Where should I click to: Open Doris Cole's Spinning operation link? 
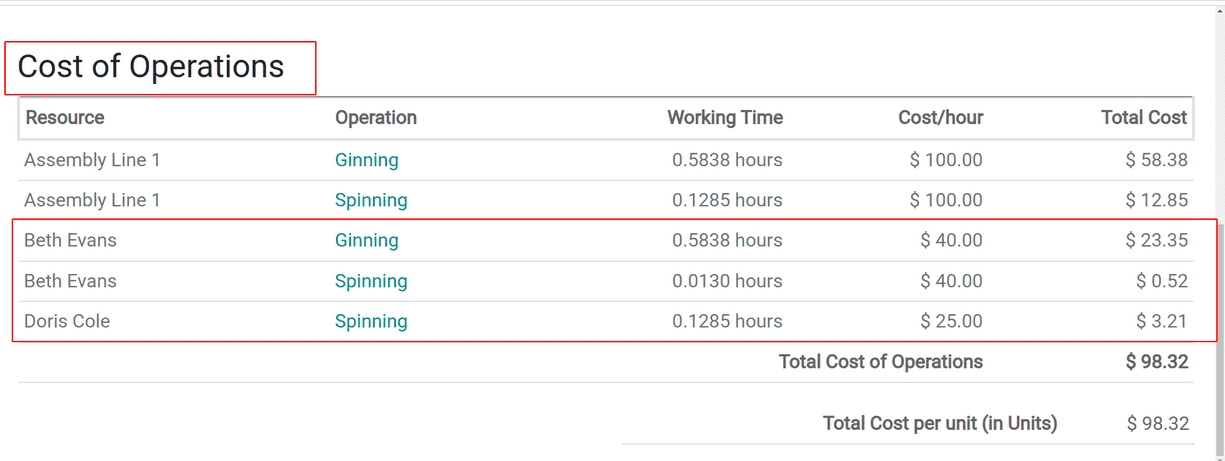(x=371, y=321)
